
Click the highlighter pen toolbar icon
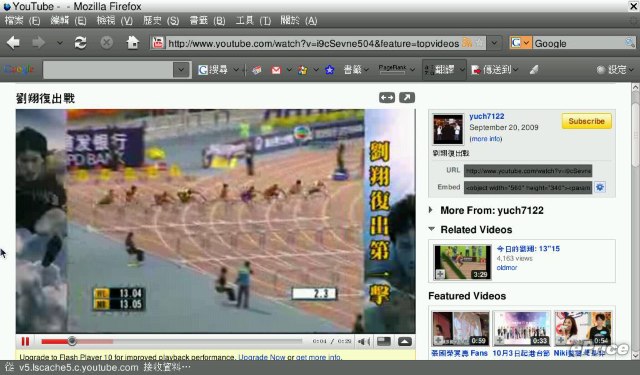(x=534, y=70)
